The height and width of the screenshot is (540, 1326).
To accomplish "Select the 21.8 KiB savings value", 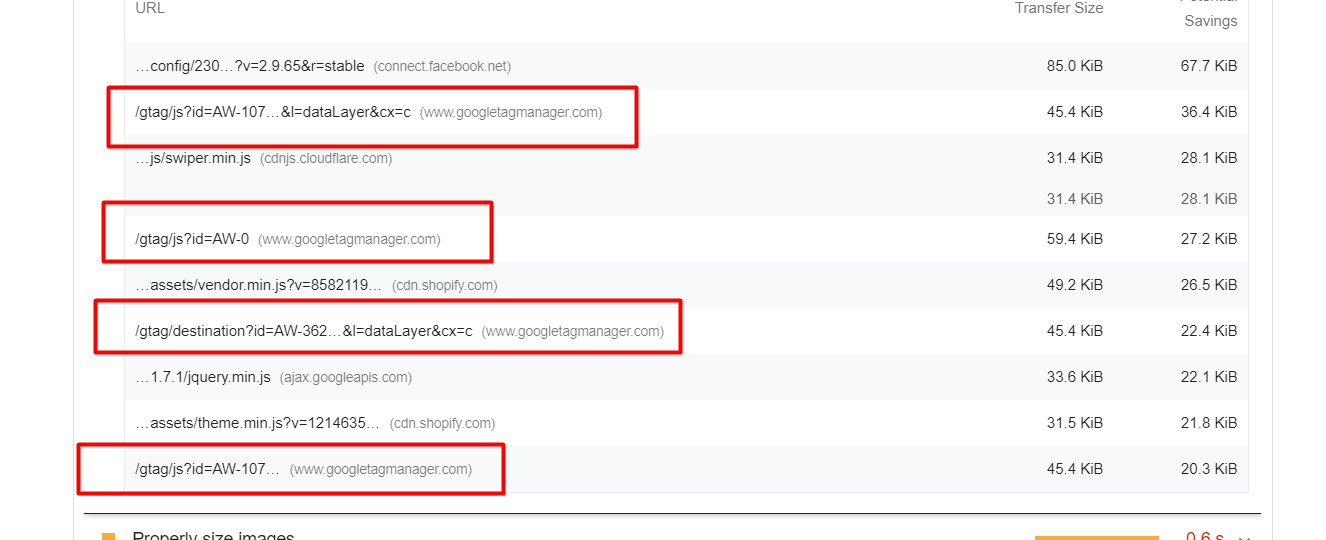I will click(x=1209, y=423).
